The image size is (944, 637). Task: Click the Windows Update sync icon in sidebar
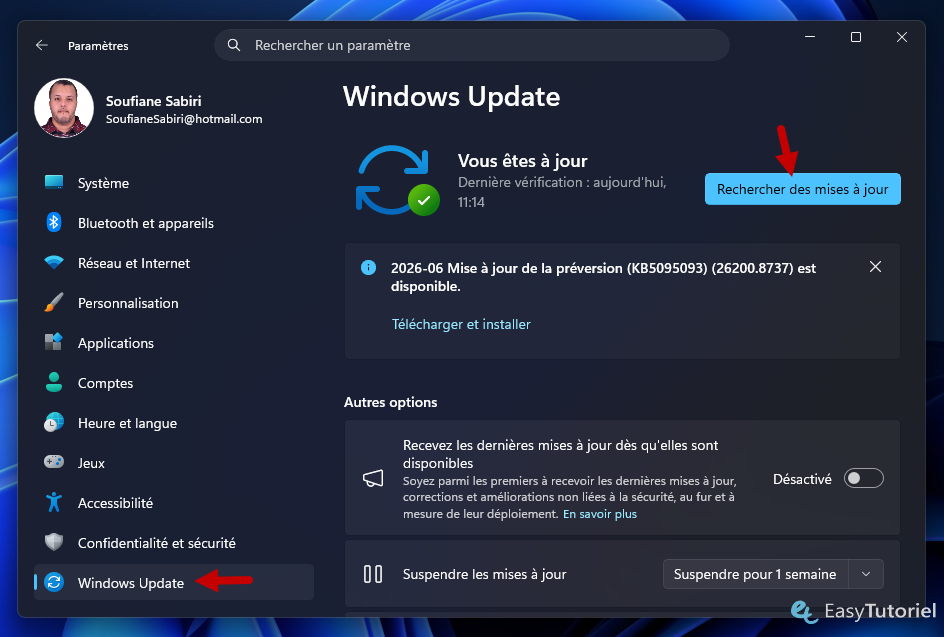click(54, 582)
